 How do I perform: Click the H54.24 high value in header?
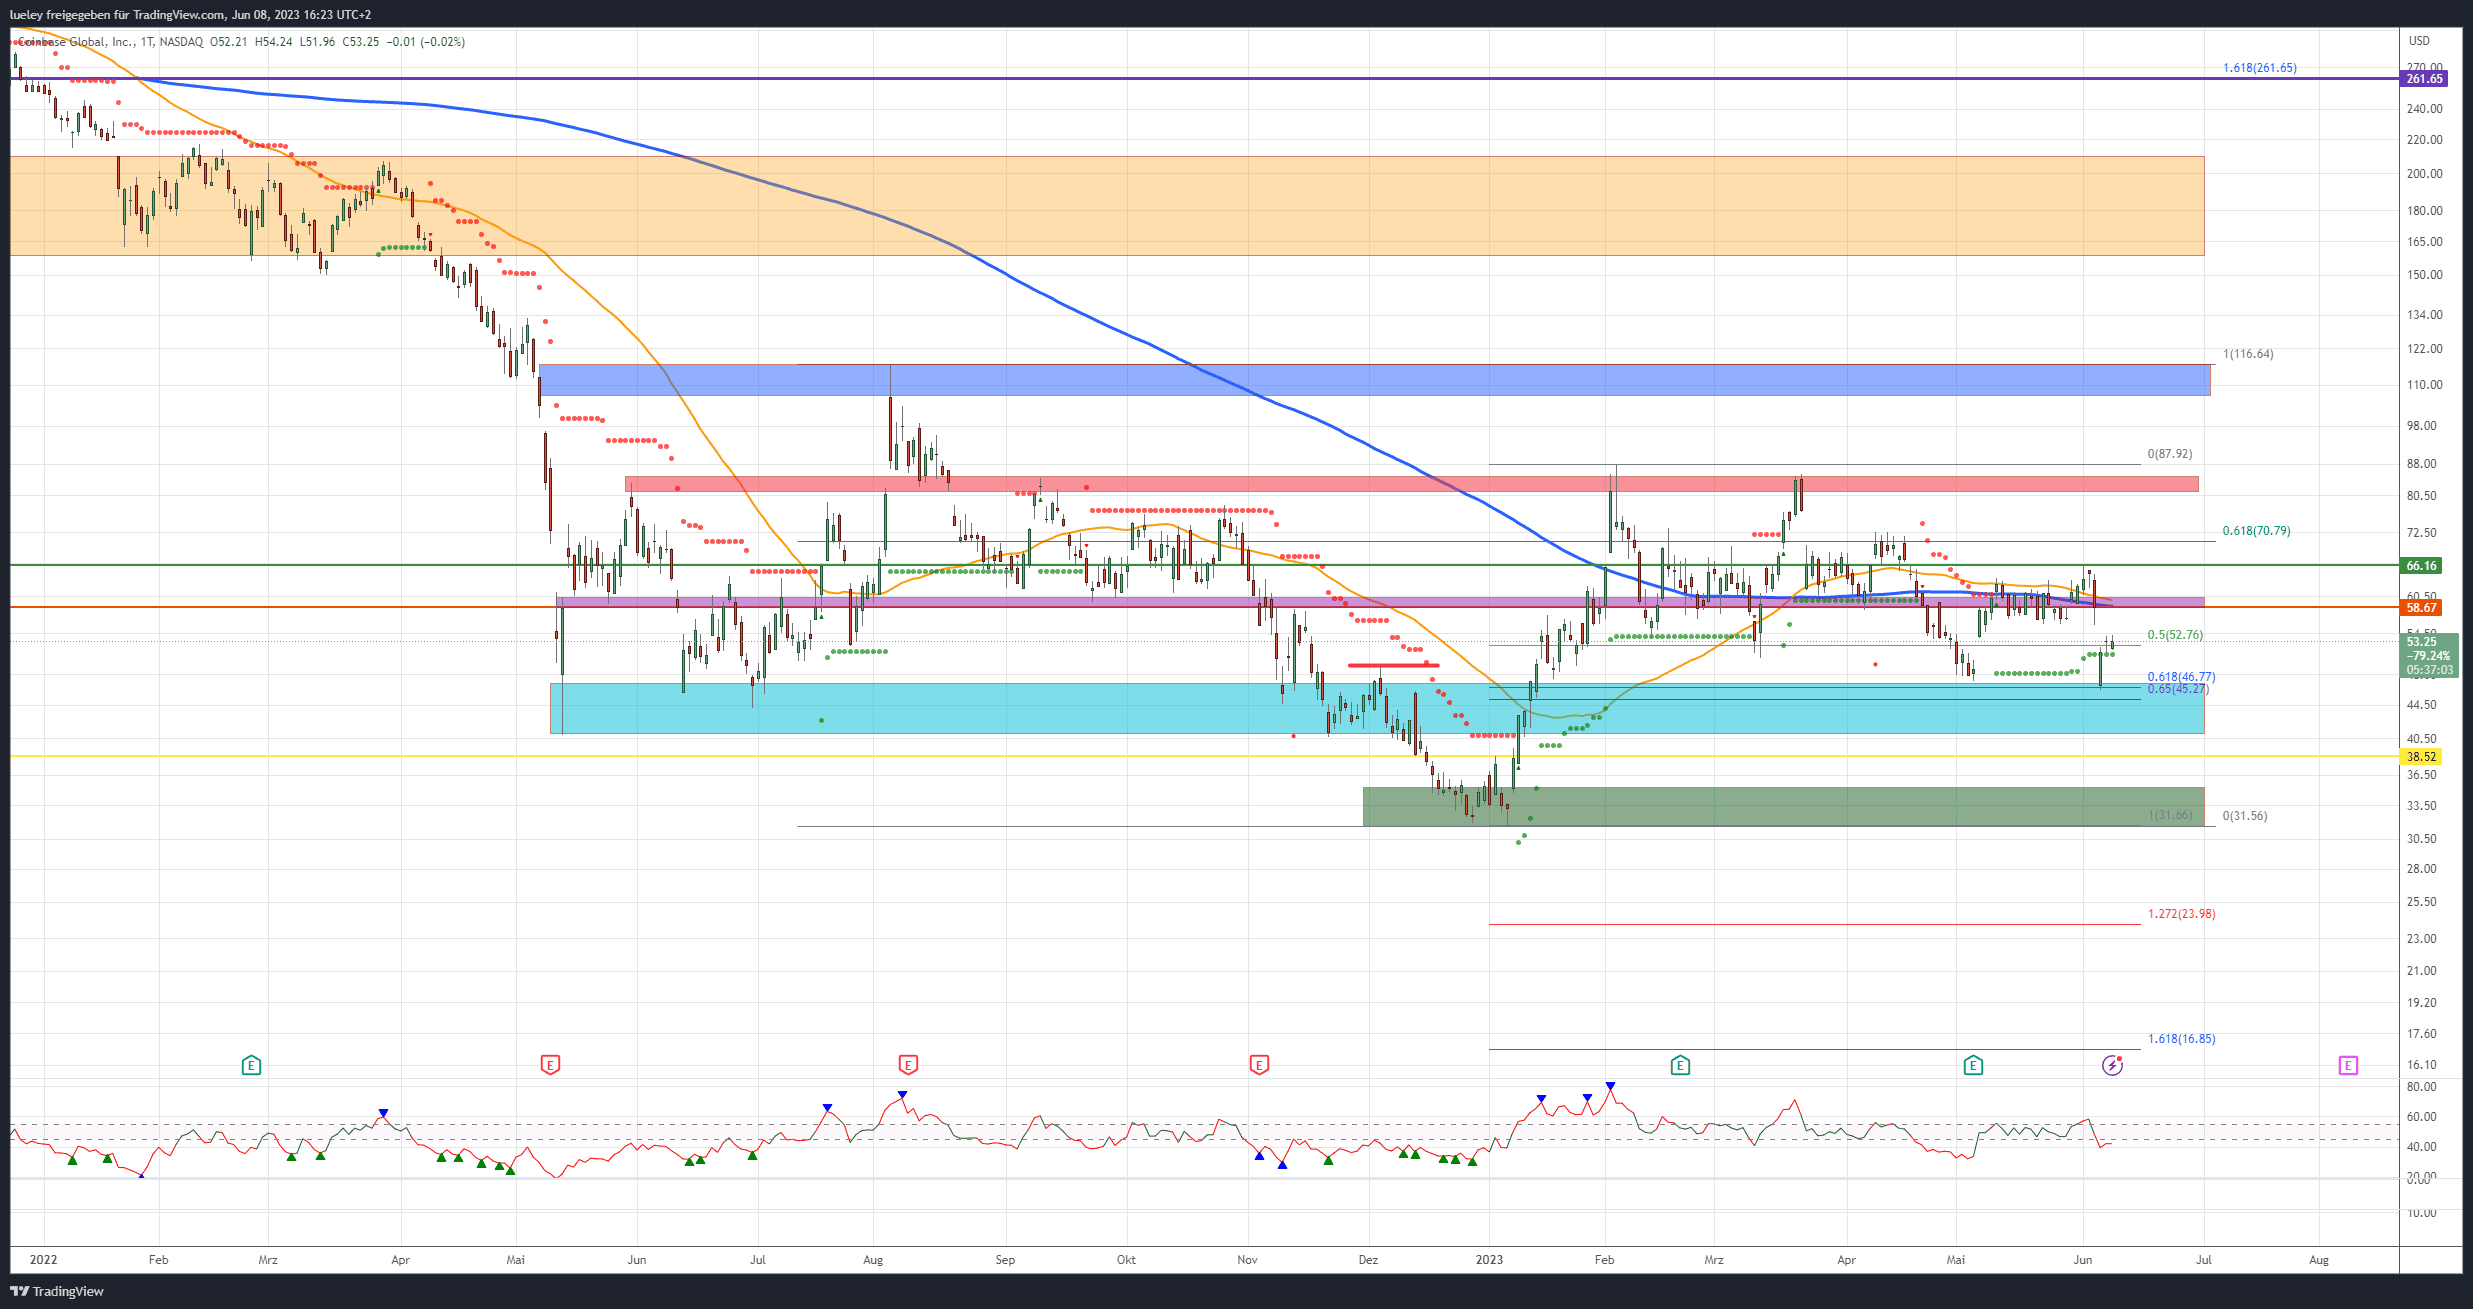click(274, 42)
